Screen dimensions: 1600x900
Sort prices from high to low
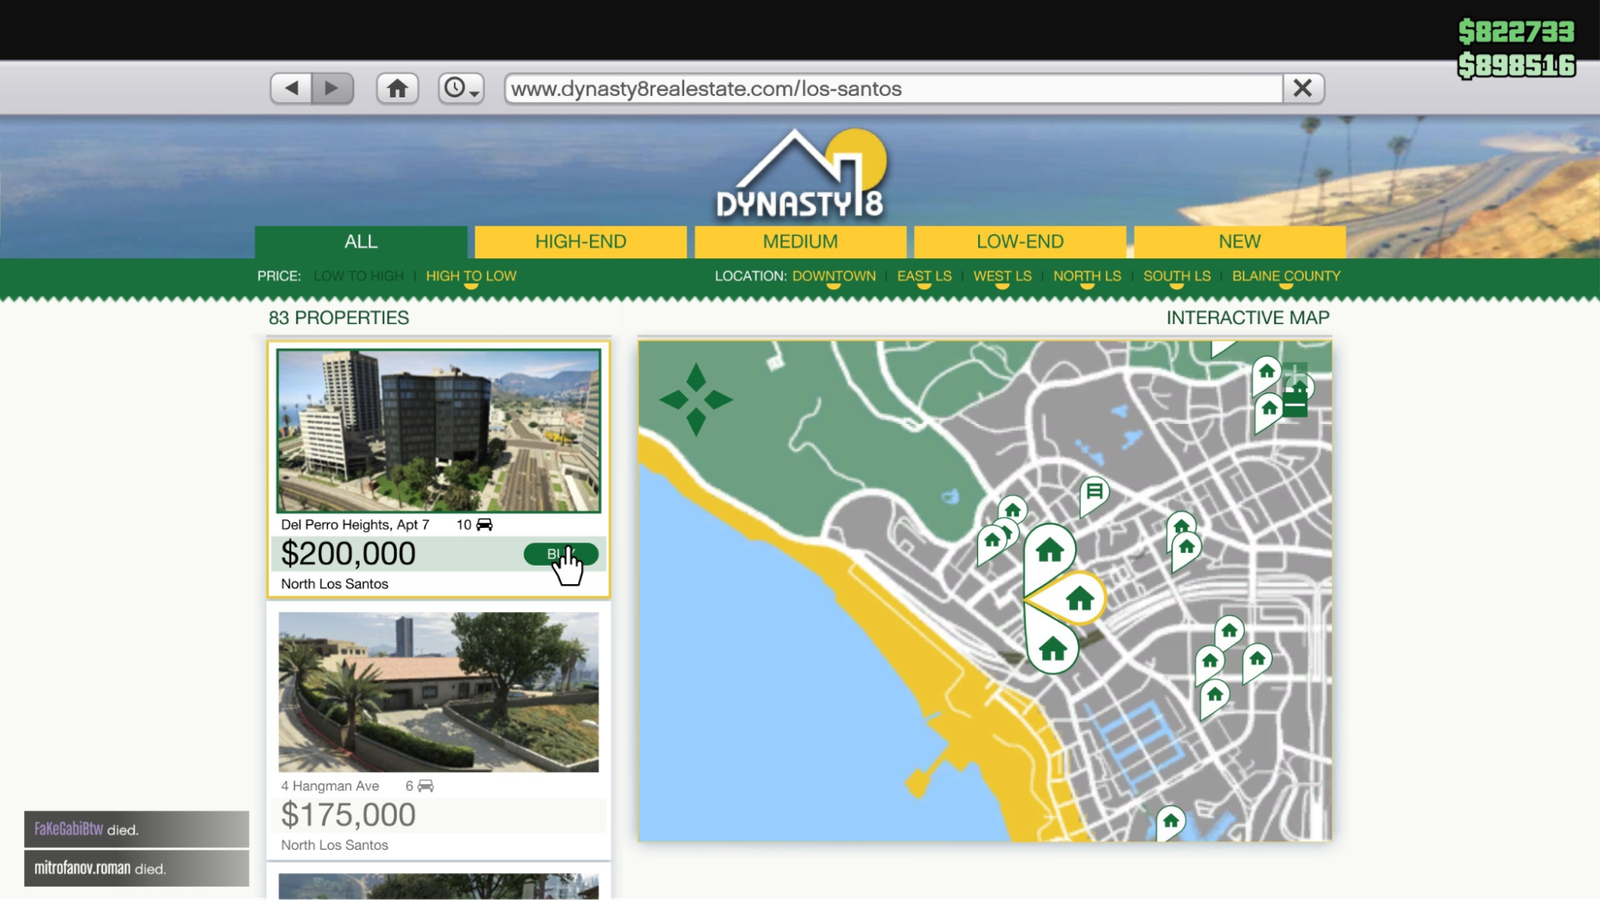[x=471, y=276]
